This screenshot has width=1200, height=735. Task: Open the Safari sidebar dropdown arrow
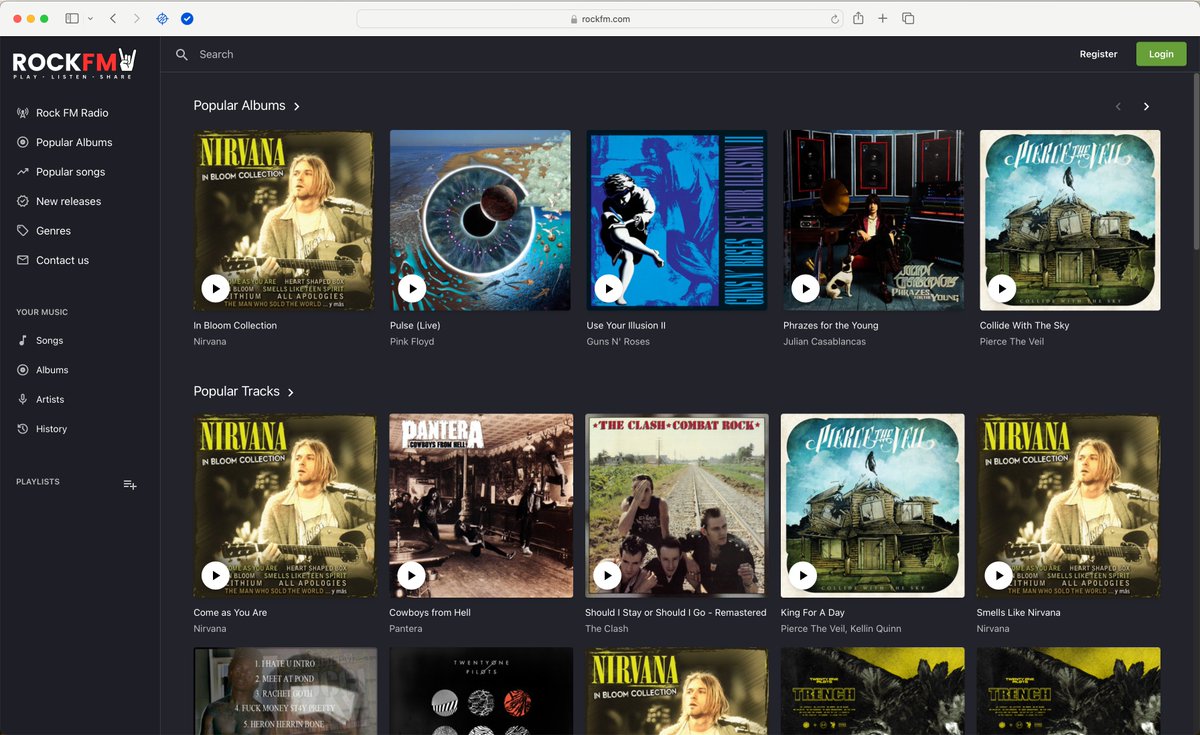pos(90,18)
